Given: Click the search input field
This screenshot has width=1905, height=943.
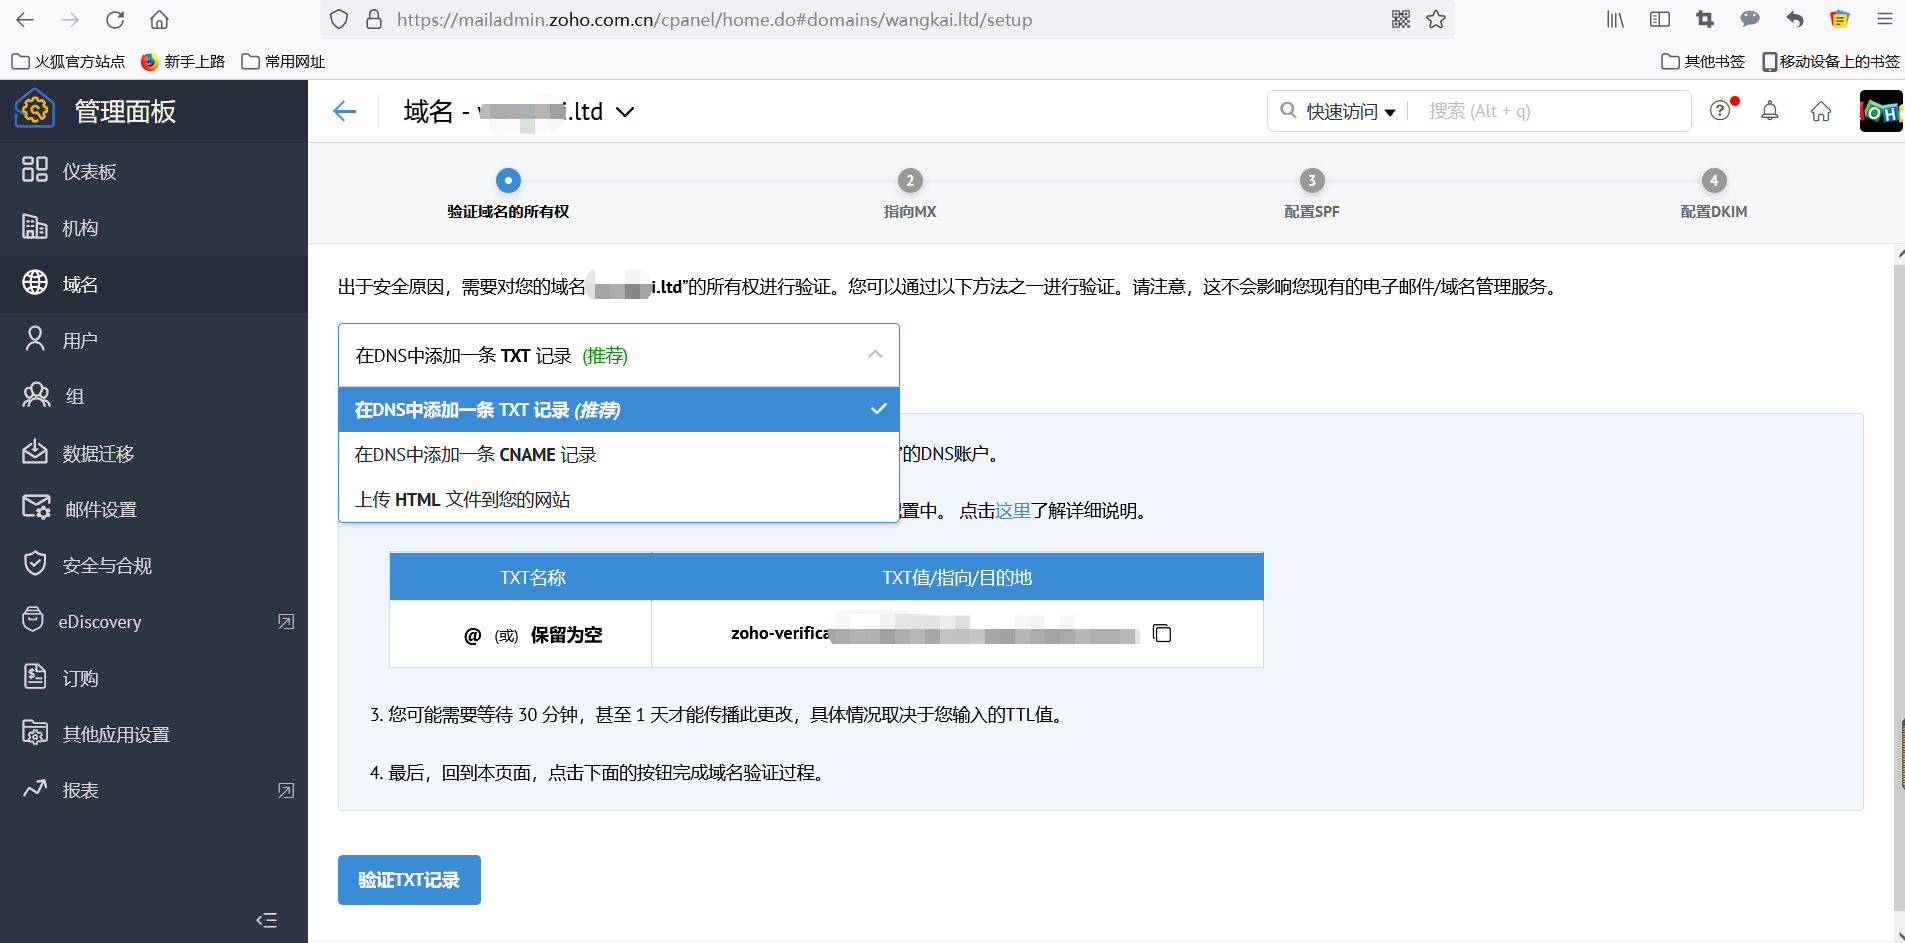Looking at the screenshot, I should click(x=1550, y=111).
